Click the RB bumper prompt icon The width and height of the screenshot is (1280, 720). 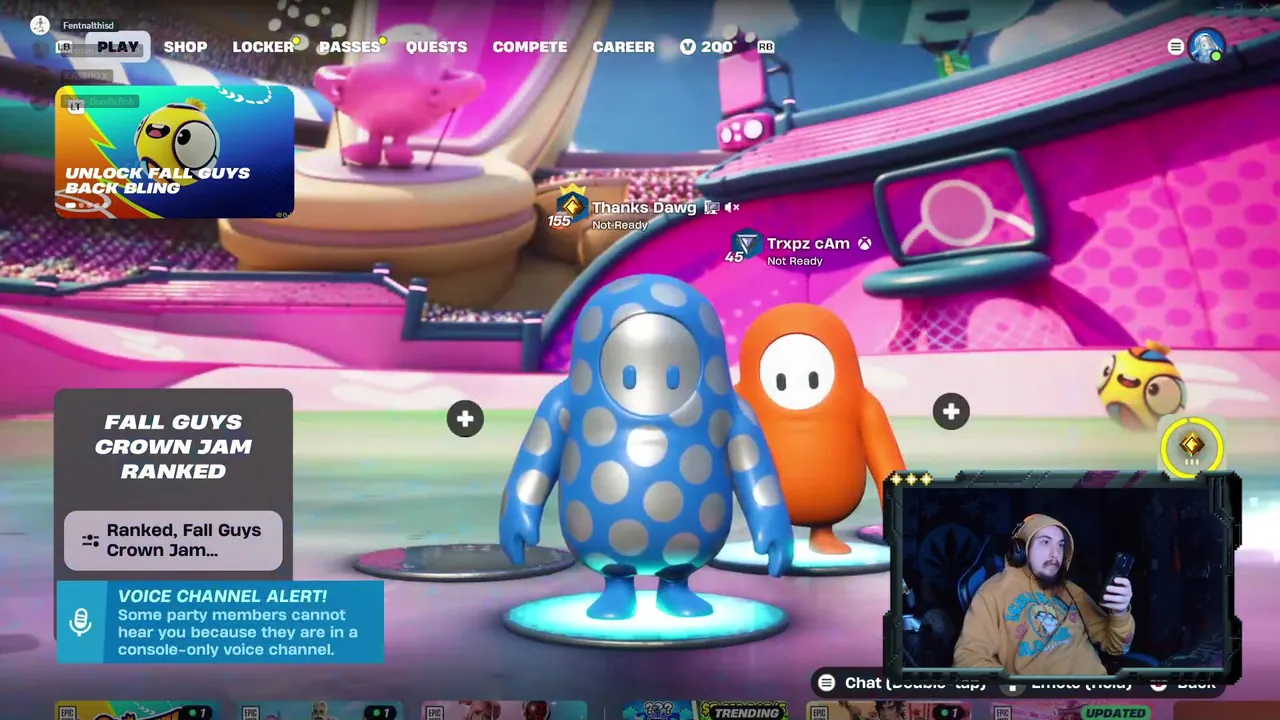tap(766, 47)
